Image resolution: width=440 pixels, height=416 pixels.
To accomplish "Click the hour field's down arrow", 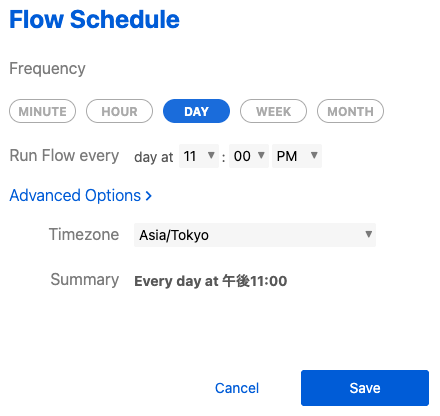I will pyautogui.click(x=211, y=155).
